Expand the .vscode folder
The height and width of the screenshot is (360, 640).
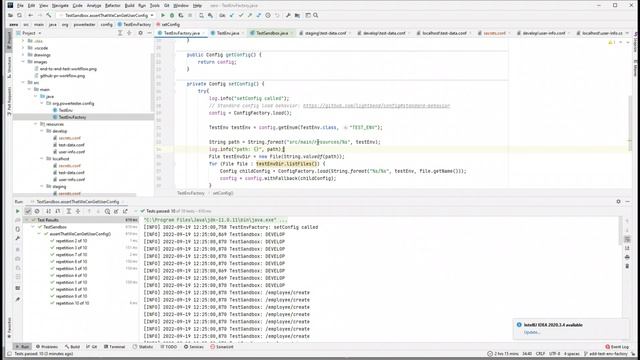23,48
